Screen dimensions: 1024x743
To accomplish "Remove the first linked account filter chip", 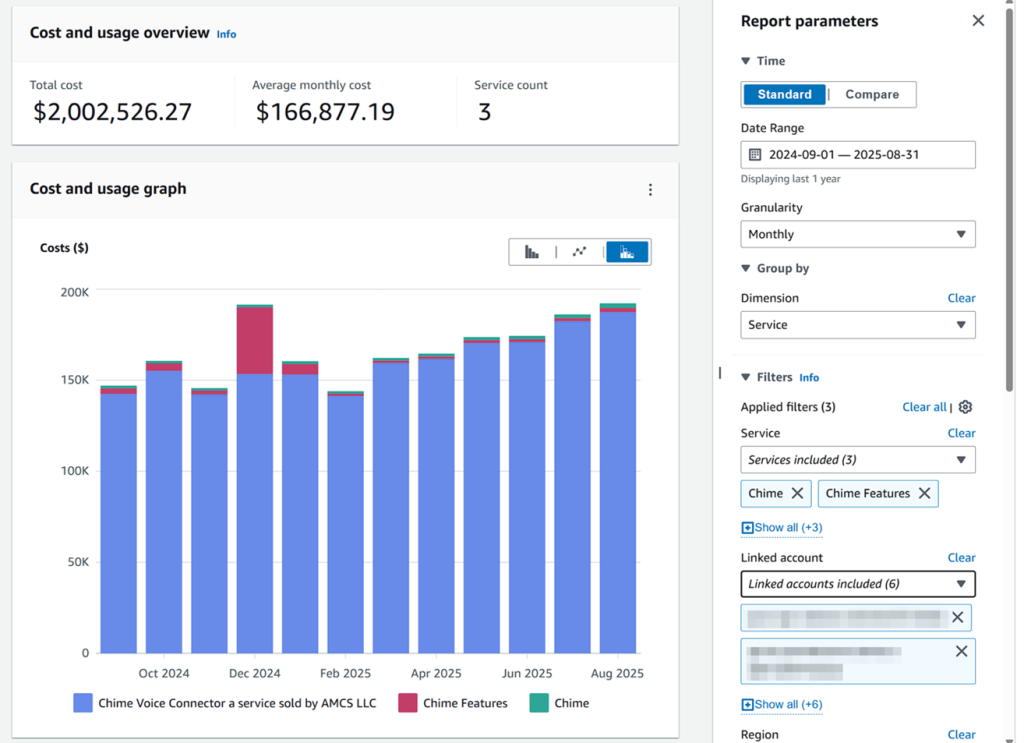I will [x=957, y=617].
